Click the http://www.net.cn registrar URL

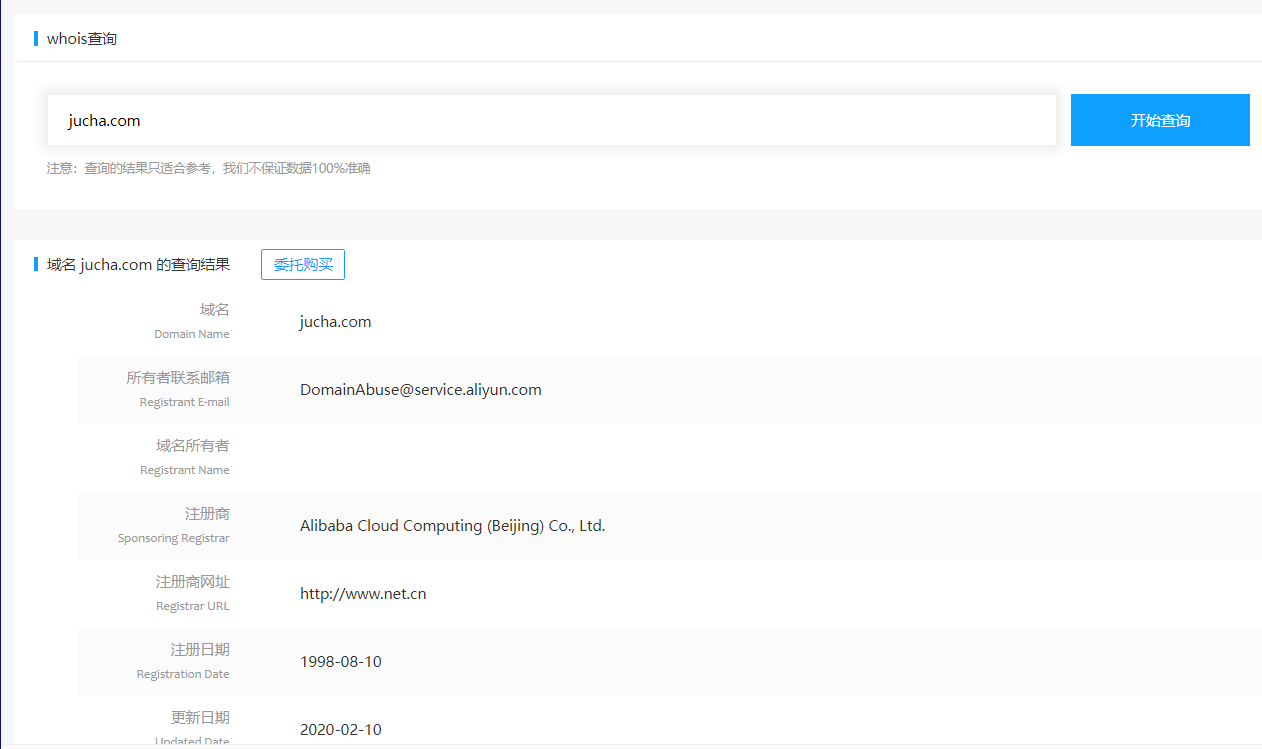pyautogui.click(x=363, y=594)
